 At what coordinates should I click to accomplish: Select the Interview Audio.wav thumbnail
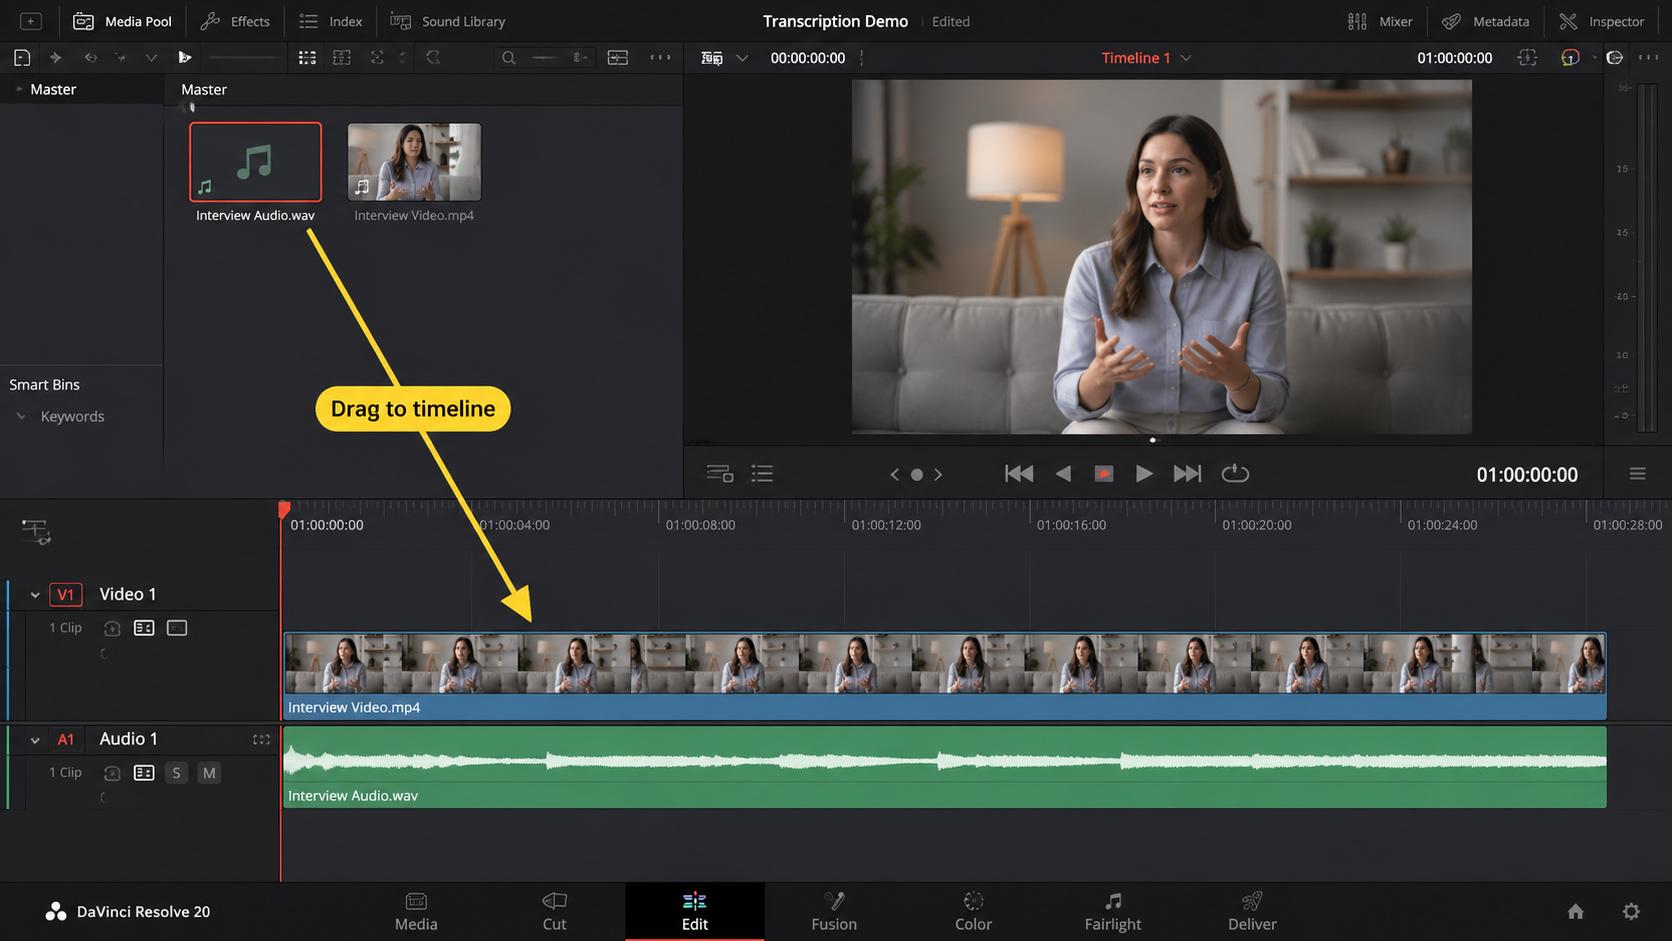[x=255, y=162]
